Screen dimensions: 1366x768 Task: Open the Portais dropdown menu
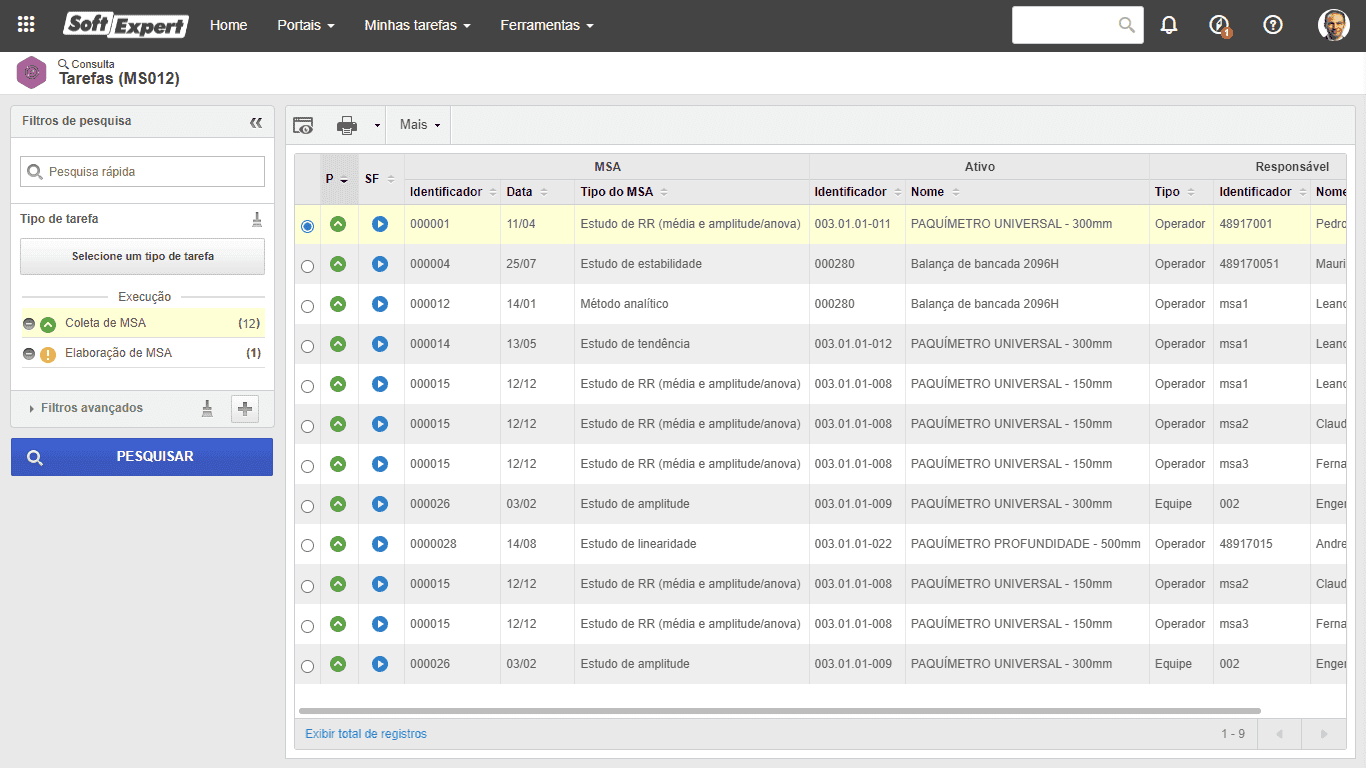(306, 25)
